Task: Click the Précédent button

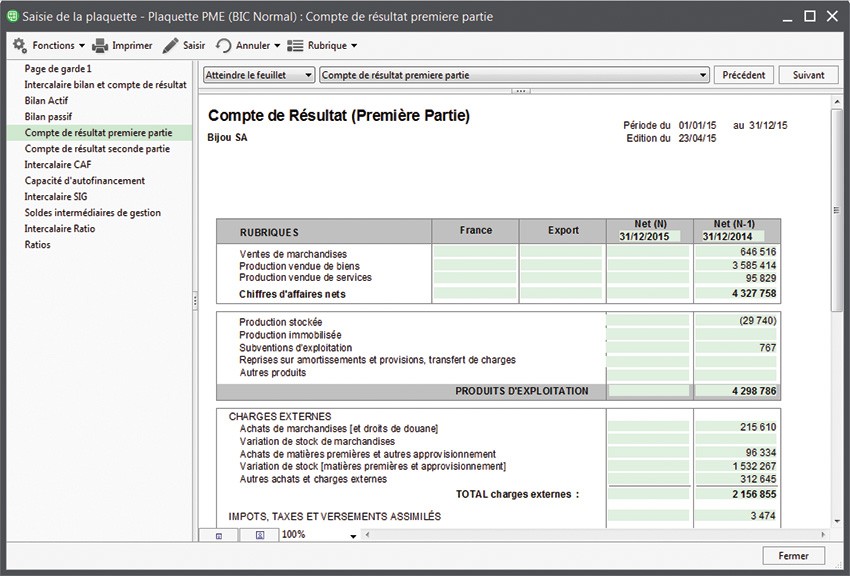Action: pyautogui.click(x=744, y=75)
